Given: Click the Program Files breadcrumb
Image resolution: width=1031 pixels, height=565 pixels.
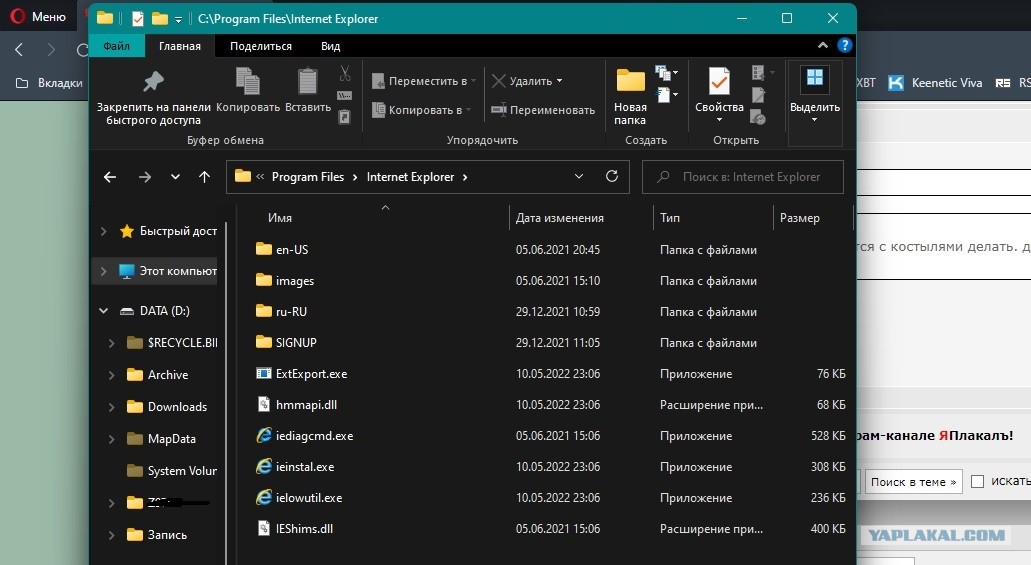Looking at the screenshot, I should coord(308,177).
